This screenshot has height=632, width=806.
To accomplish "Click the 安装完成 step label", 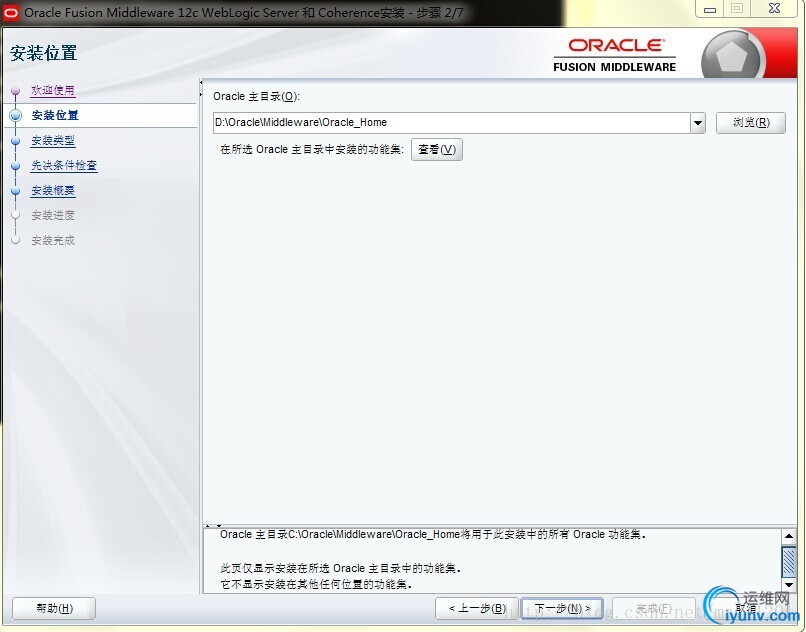I will click(x=53, y=240).
